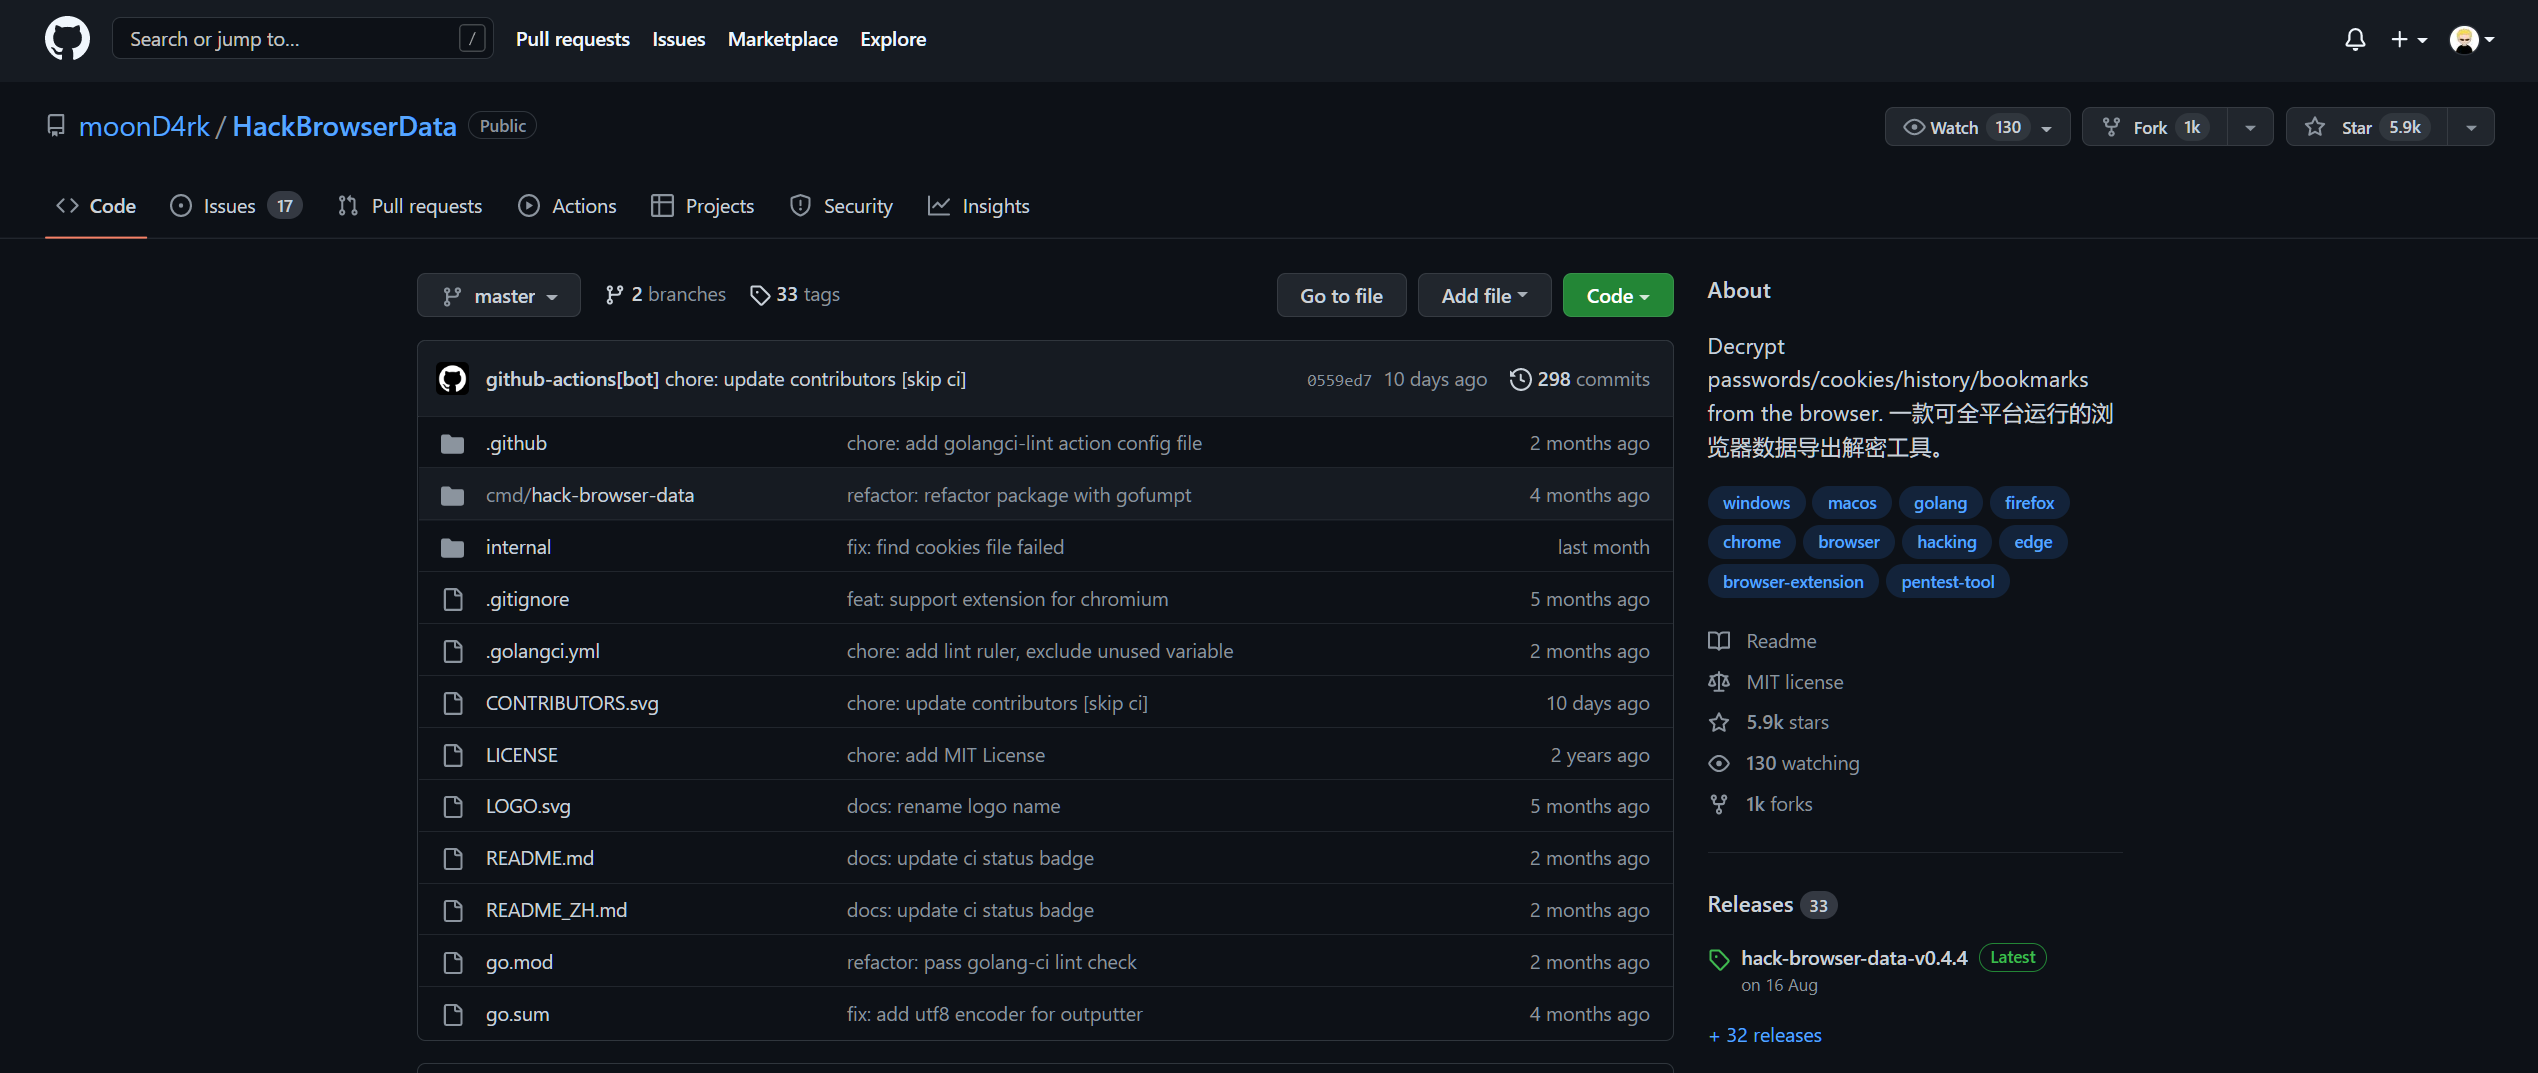Open the user avatar menu
2538x1073 pixels.
point(2471,39)
